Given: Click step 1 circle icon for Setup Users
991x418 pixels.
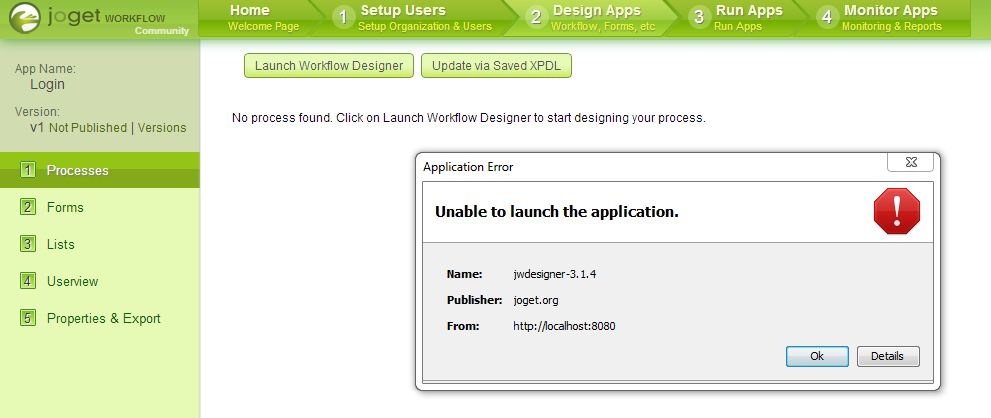Looking at the screenshot, I should [343, 18].
